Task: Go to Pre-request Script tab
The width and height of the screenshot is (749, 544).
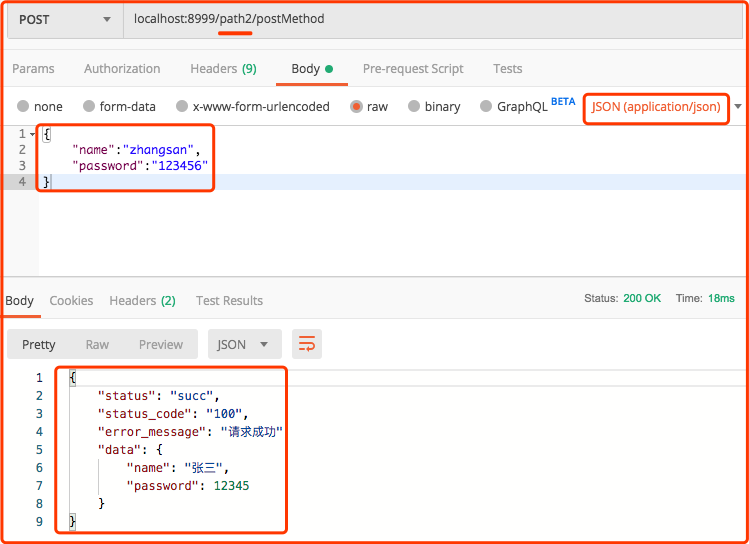Action: pos(413,69)
